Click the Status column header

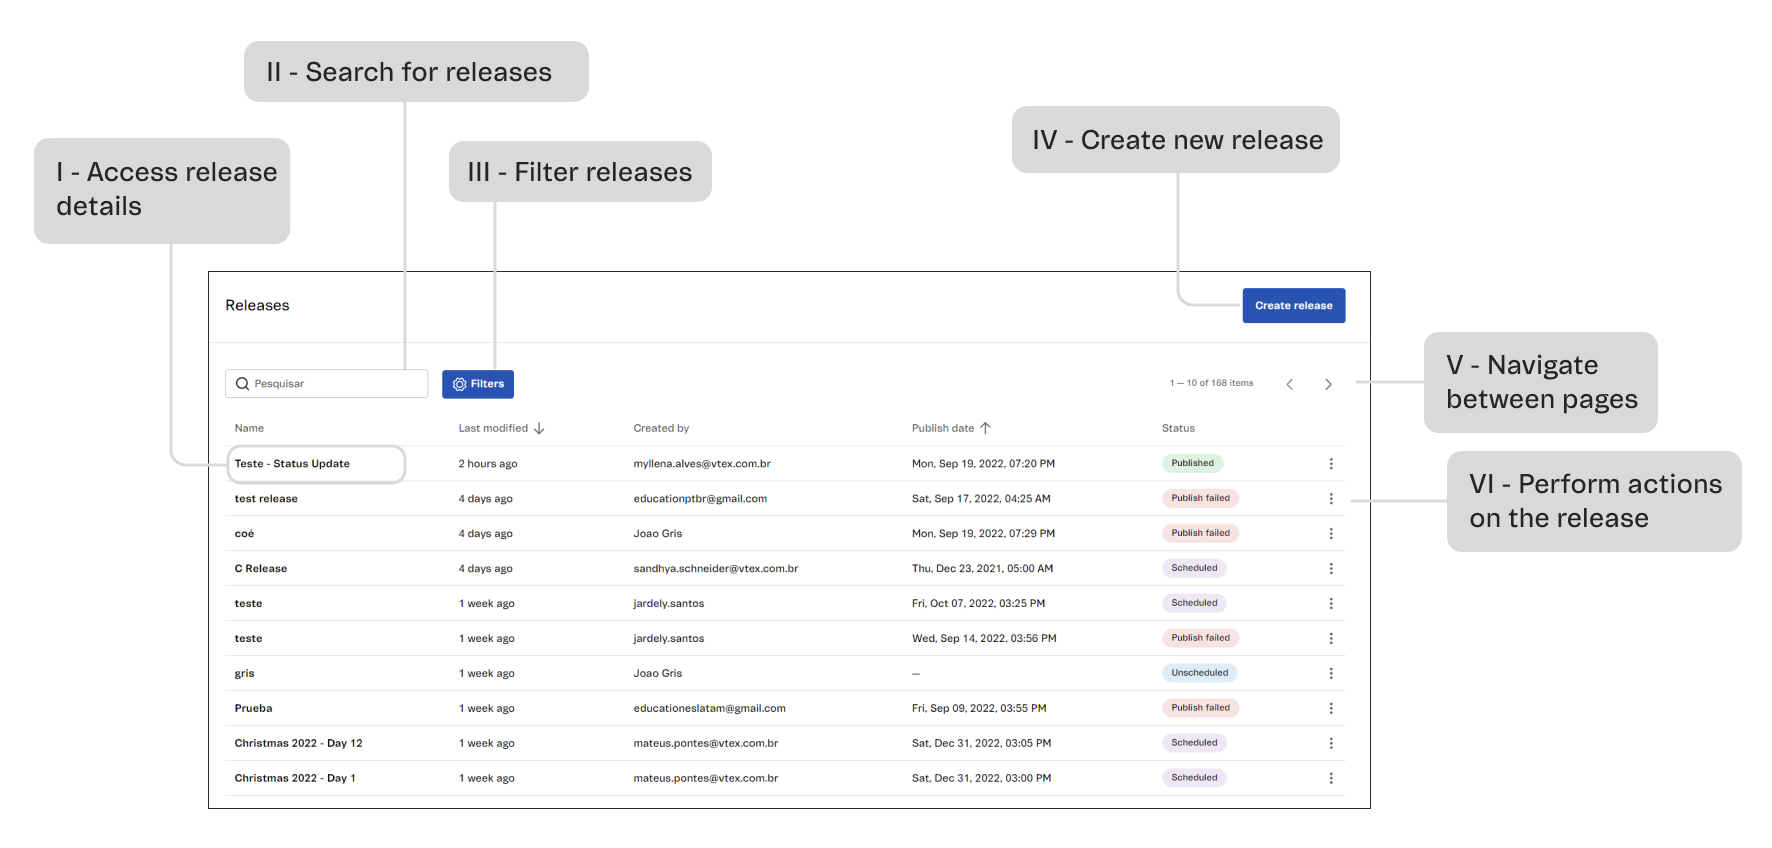pyautogui.click(x=1178, y=428)
